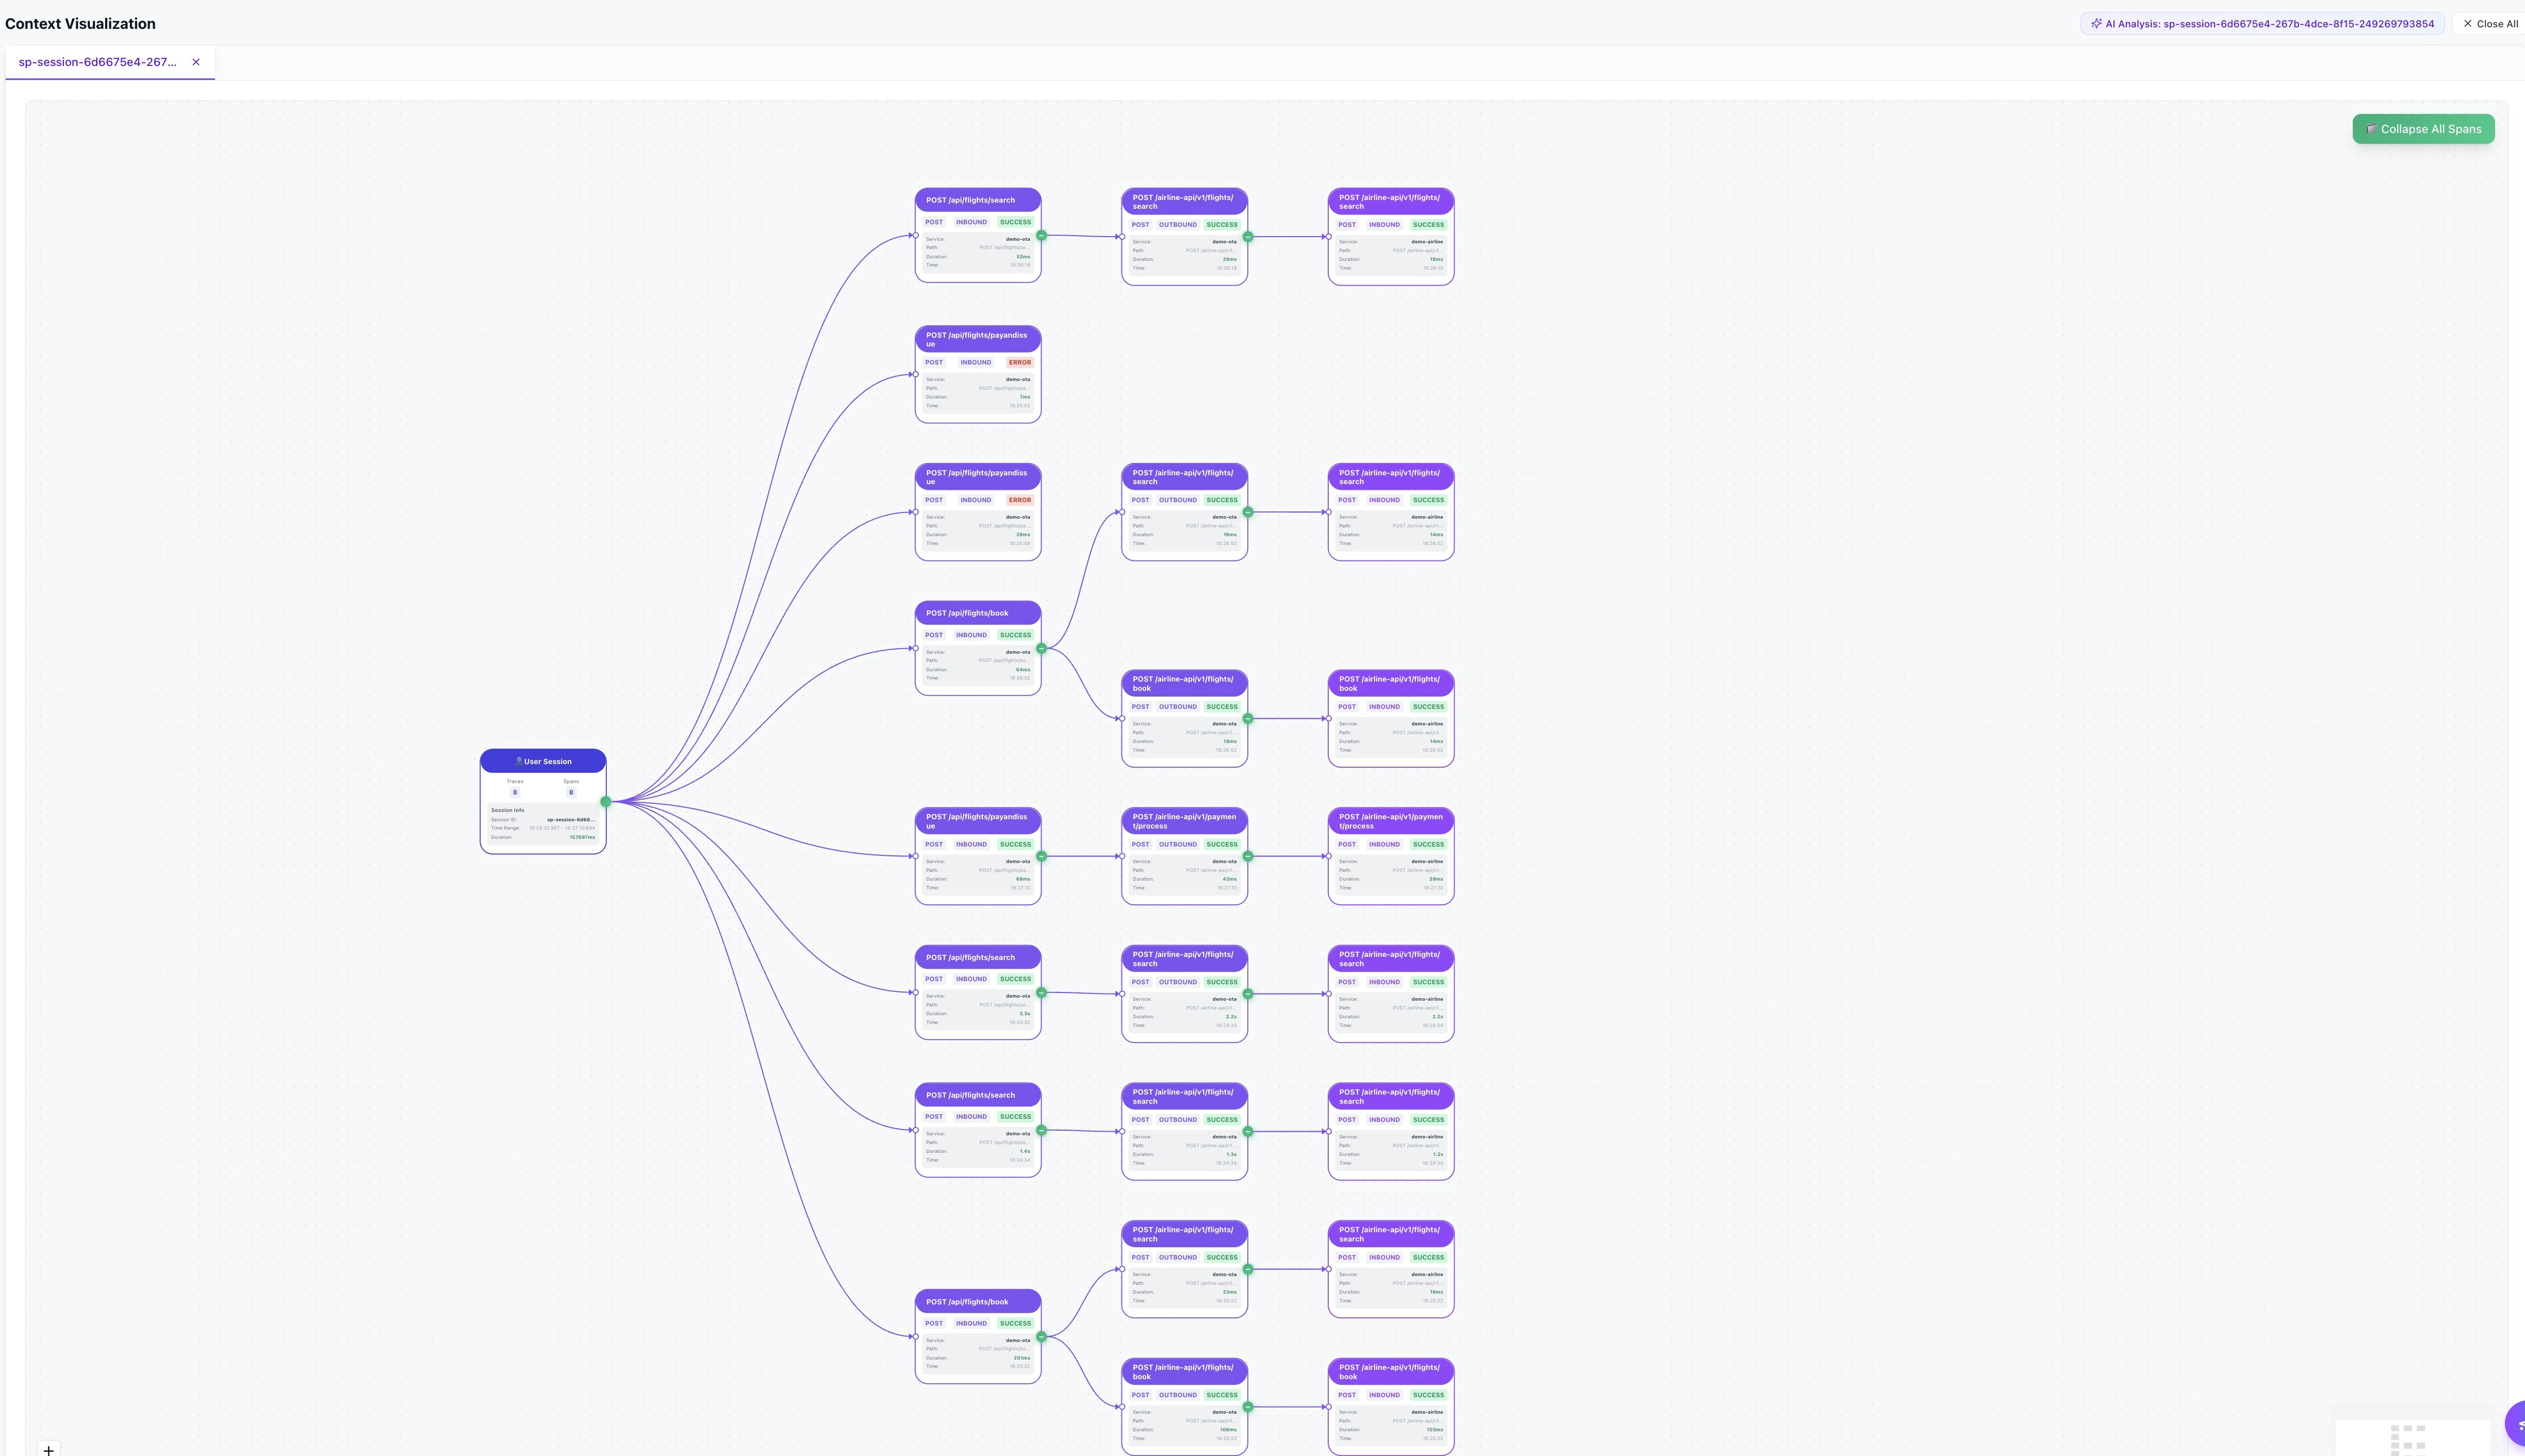
Task: Collapse the upper POST /api/flights/book node's children
Action: [1041, 648]
